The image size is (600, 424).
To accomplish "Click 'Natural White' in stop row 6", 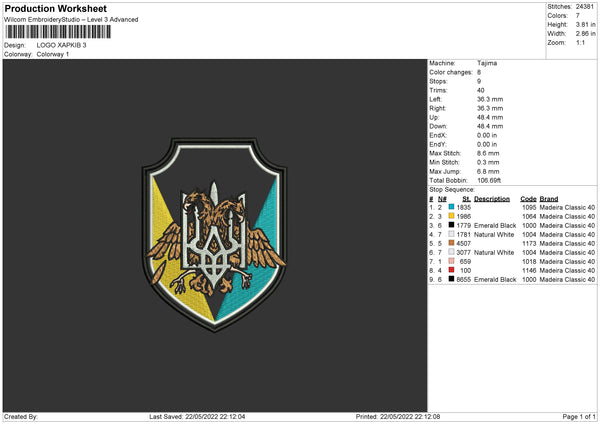I will tap(494, 252).
